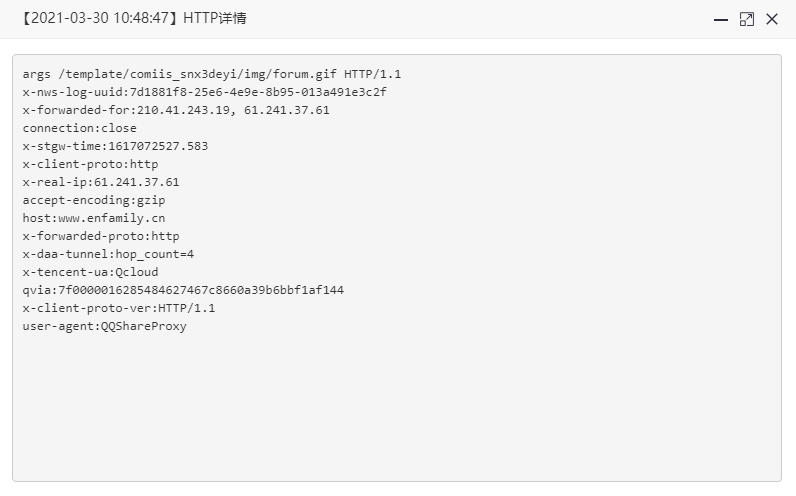Image resolution: width=796 pixels, height=496 pixels.
Task: Click the x-client-proto-ver:HTTP/1.1 line
Action: tap(119, 308)
